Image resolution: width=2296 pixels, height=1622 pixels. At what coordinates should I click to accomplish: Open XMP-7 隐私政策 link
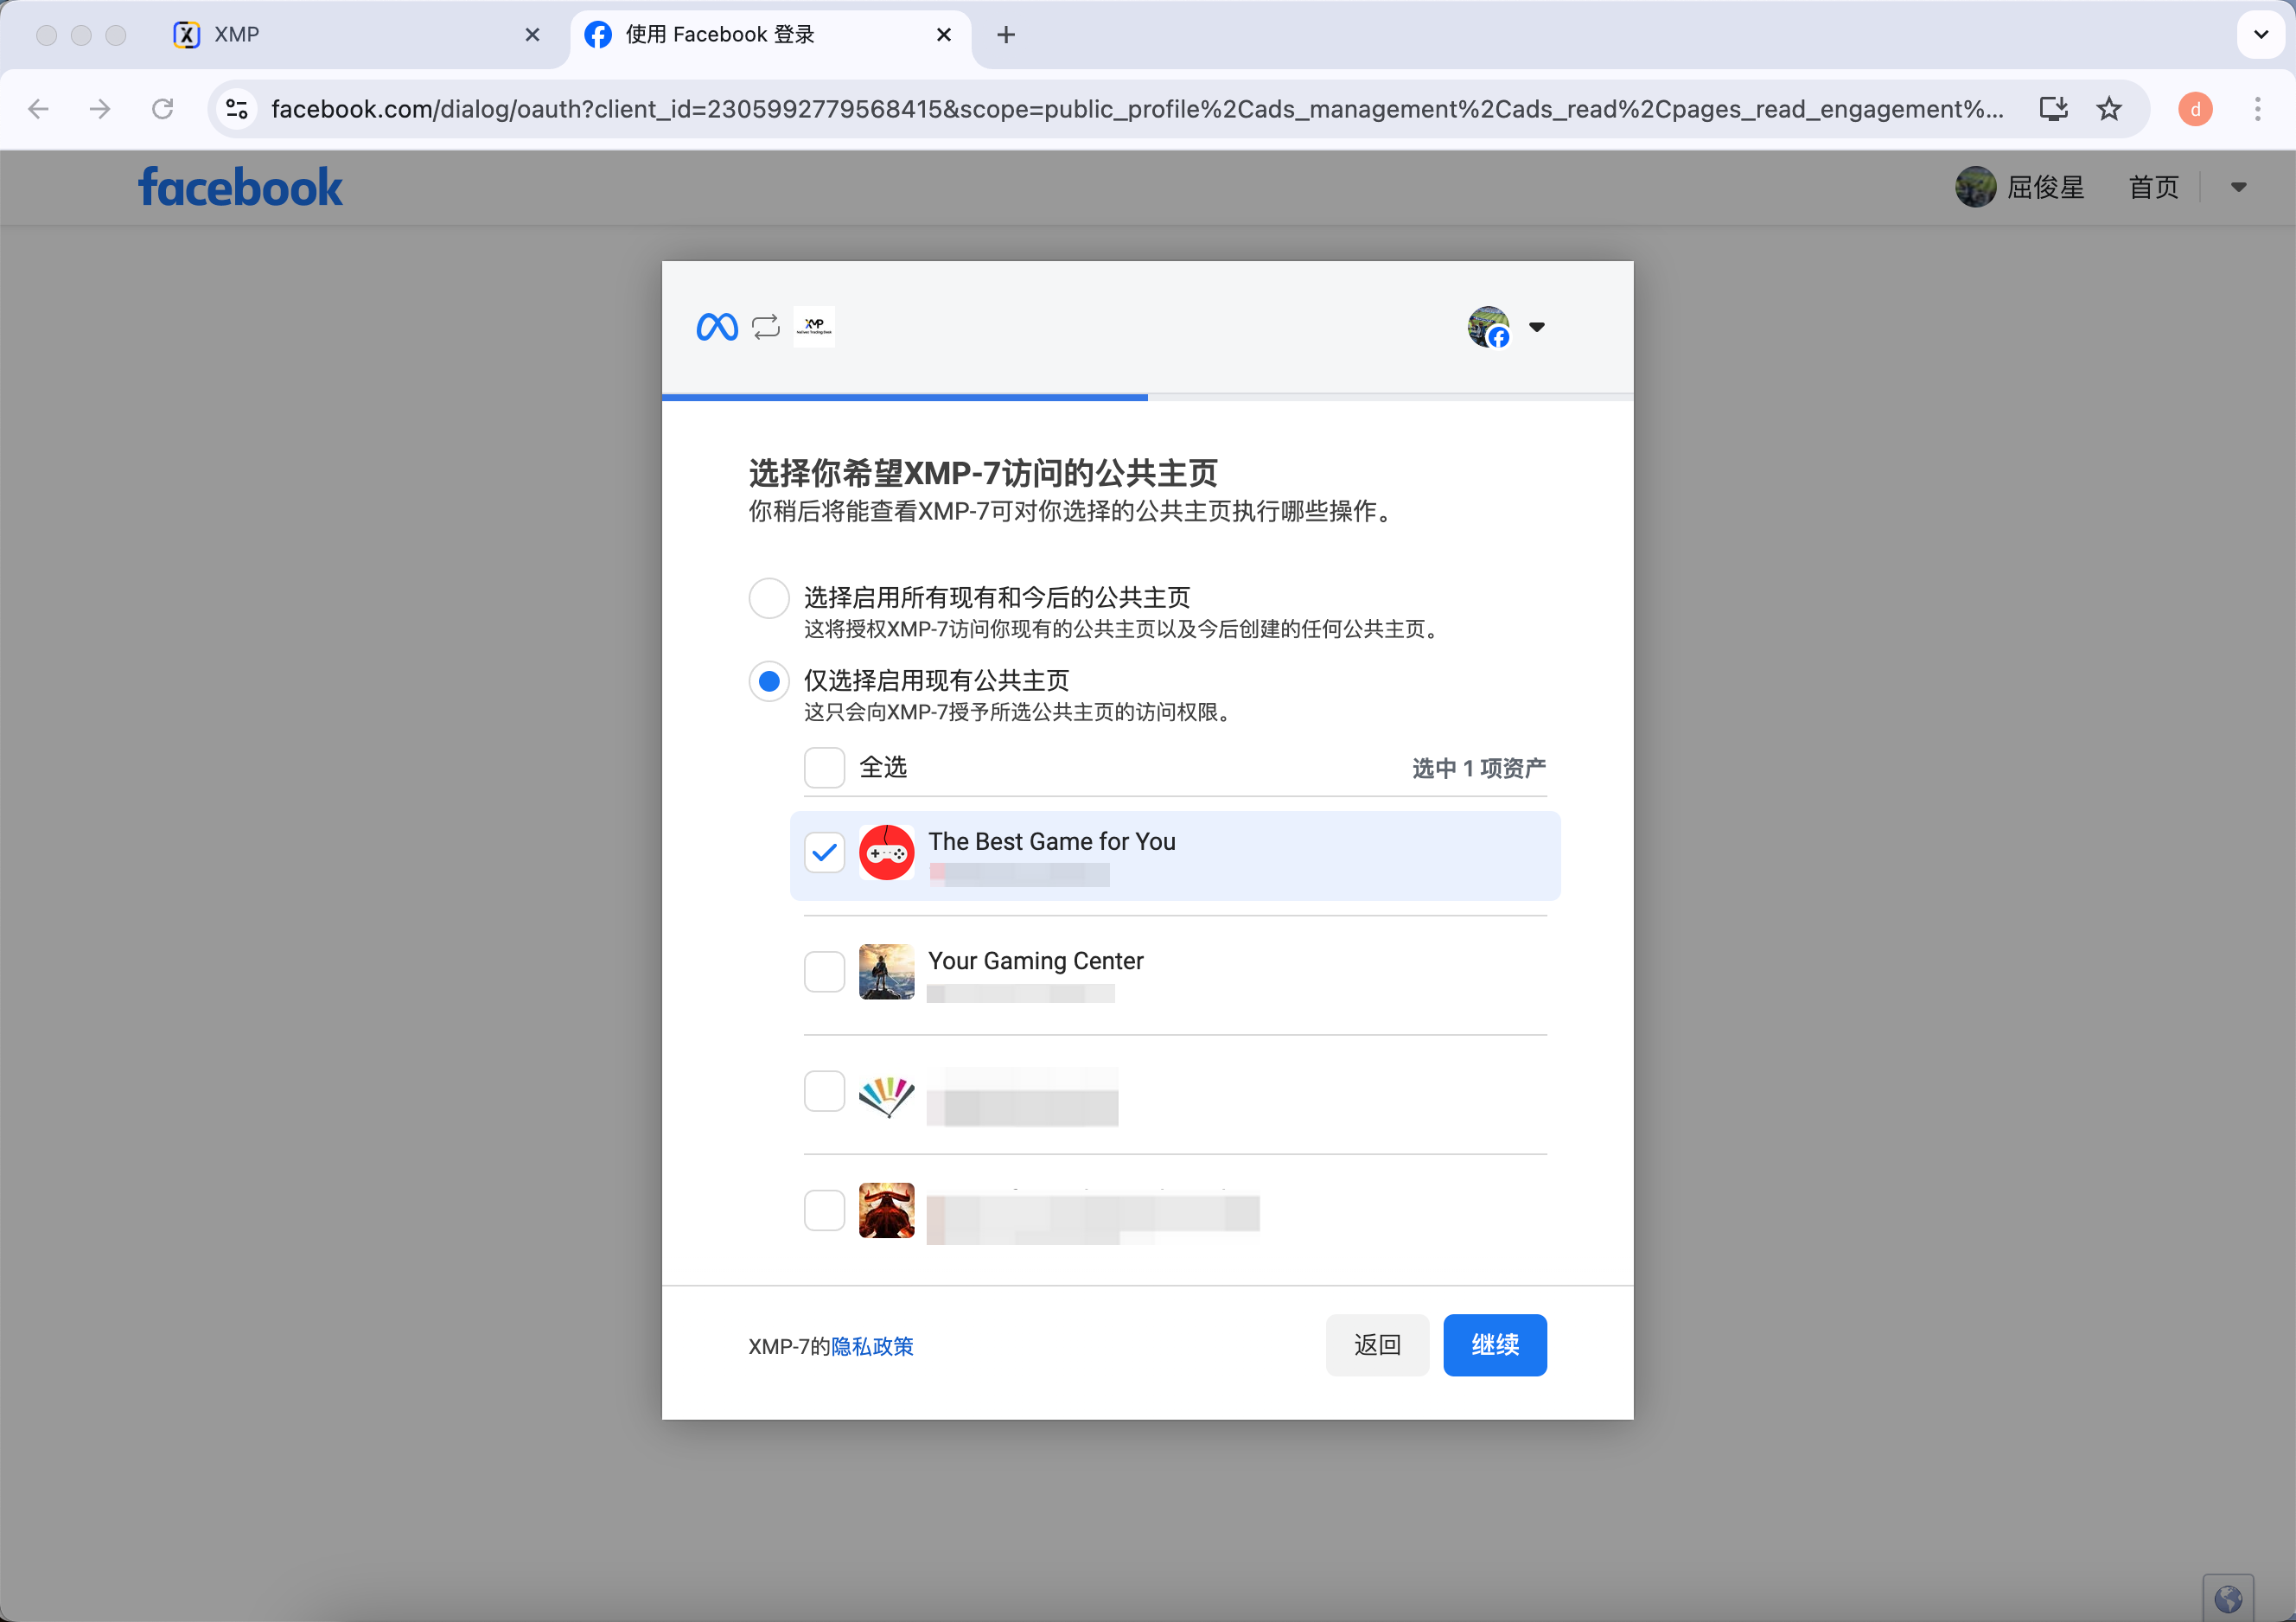point(872,1346)
